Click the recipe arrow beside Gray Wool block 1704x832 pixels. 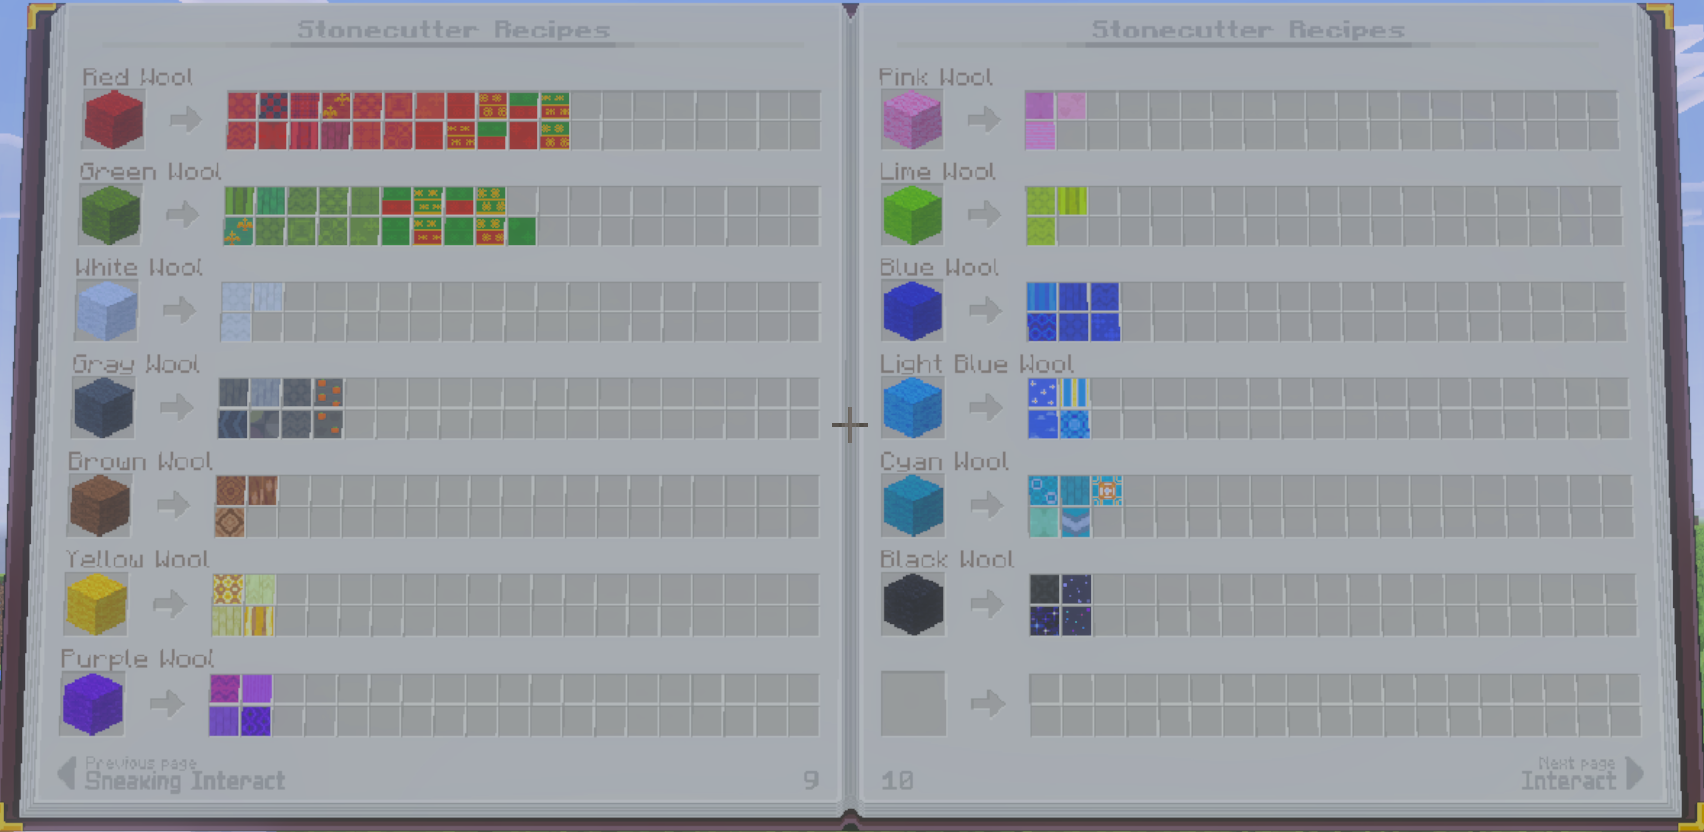(x=177, y=407)
